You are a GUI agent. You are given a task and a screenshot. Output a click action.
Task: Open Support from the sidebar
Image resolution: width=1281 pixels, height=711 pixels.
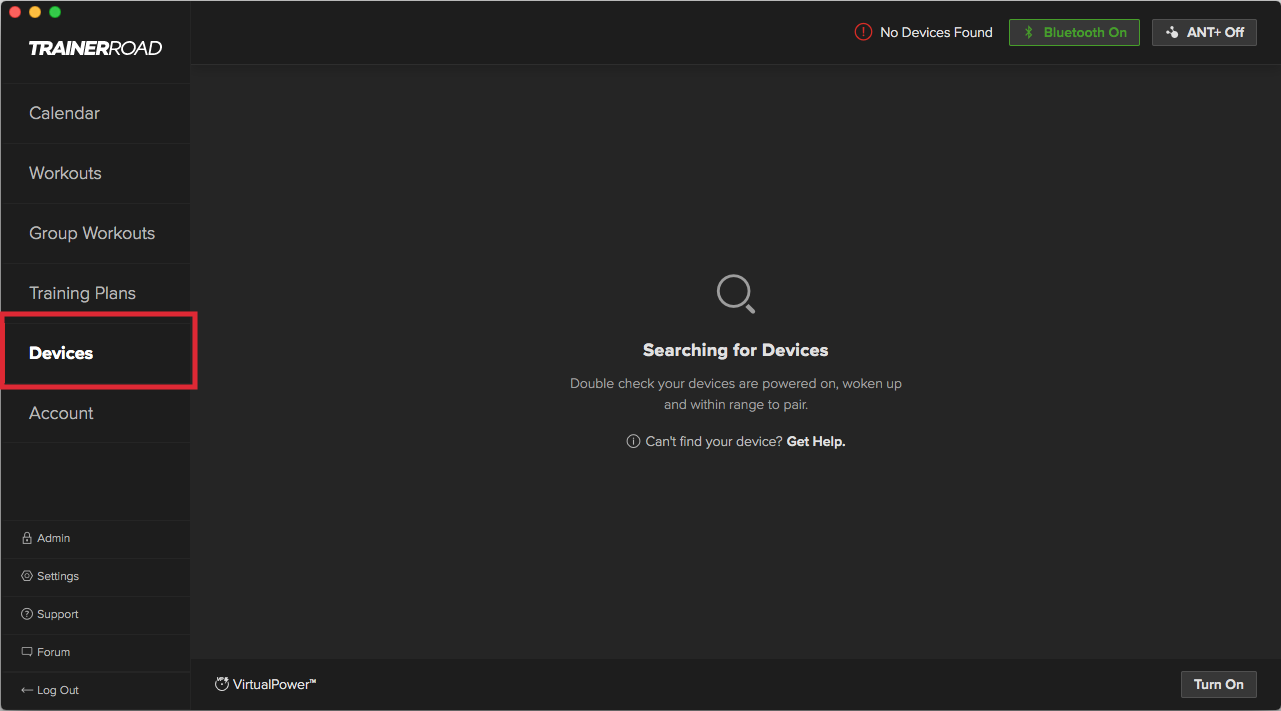[x=95, y=614]
